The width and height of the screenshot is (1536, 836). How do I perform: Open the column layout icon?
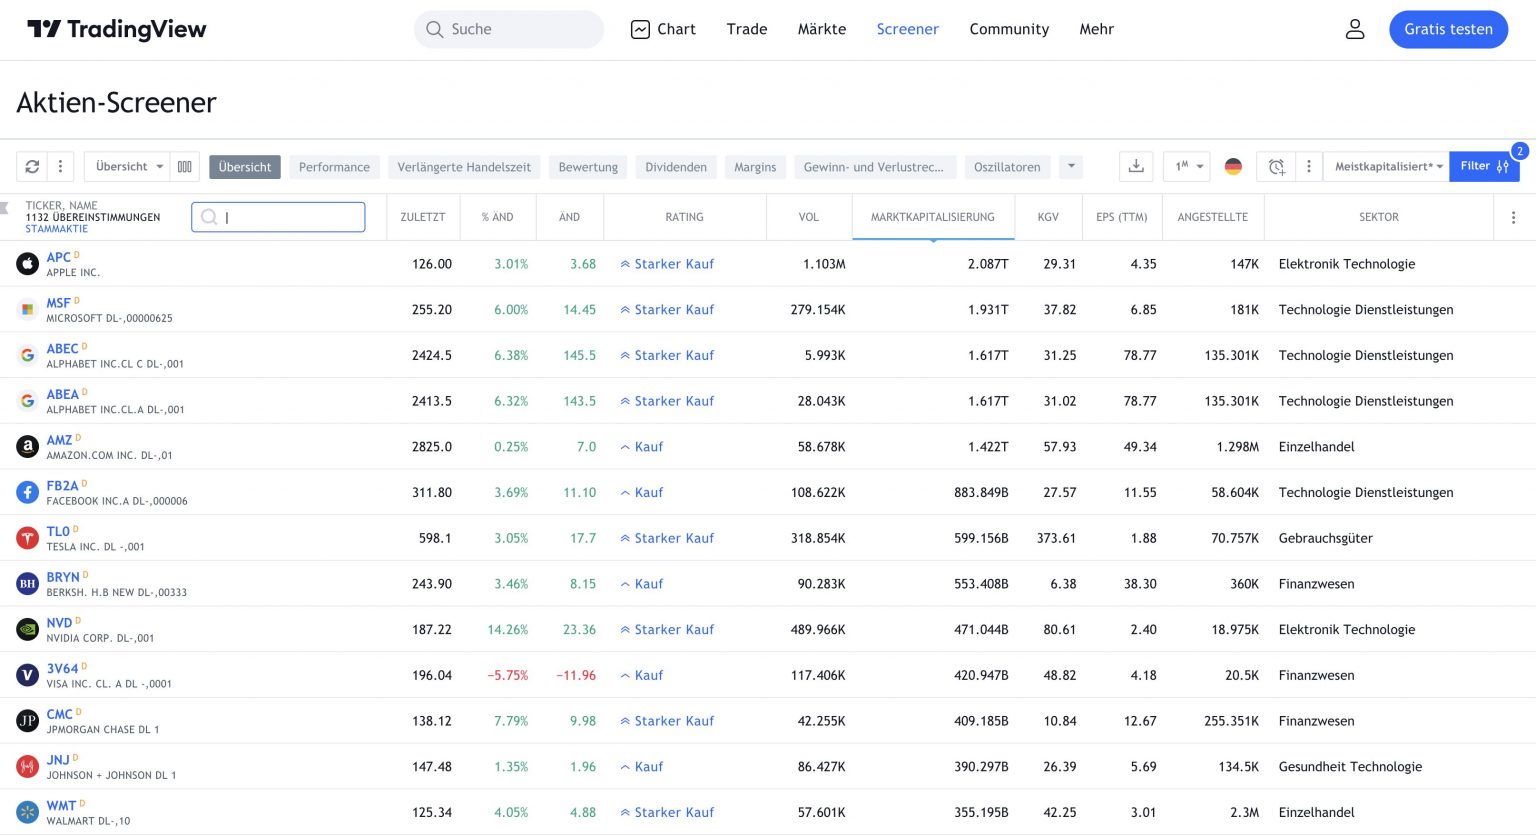185,167
